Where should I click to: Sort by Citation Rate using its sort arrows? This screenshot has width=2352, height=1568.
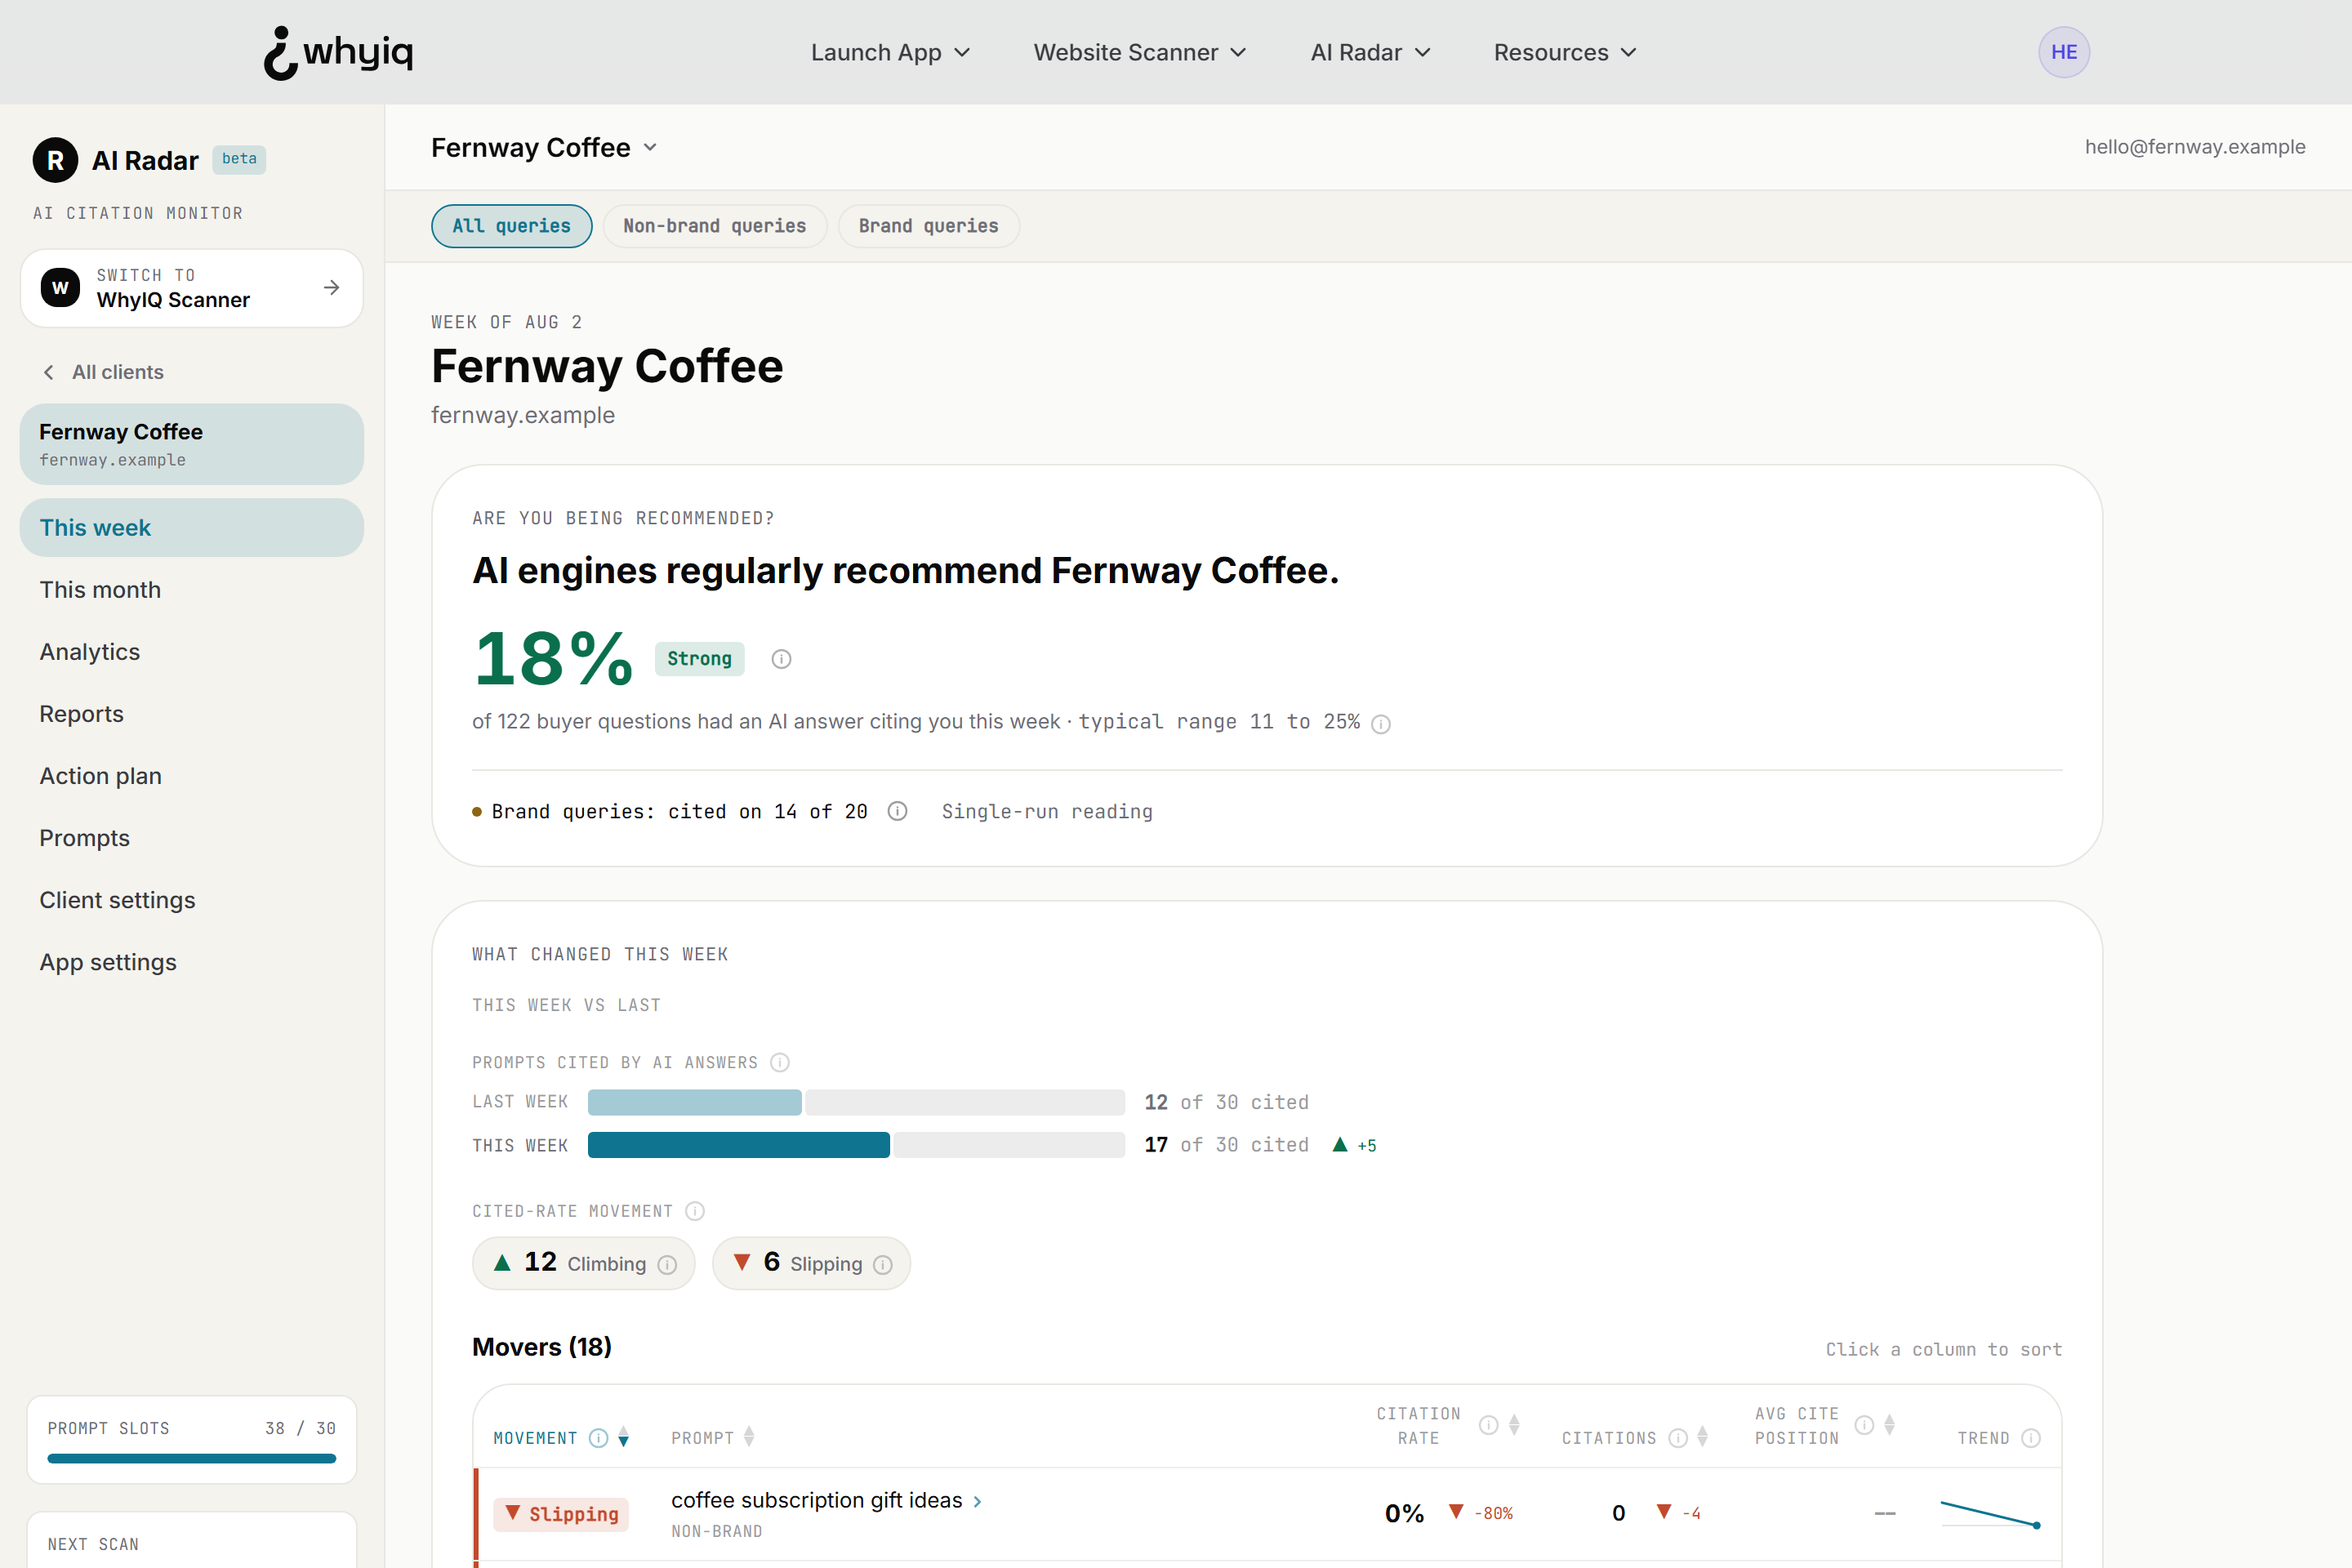tap(1514, 1425)
